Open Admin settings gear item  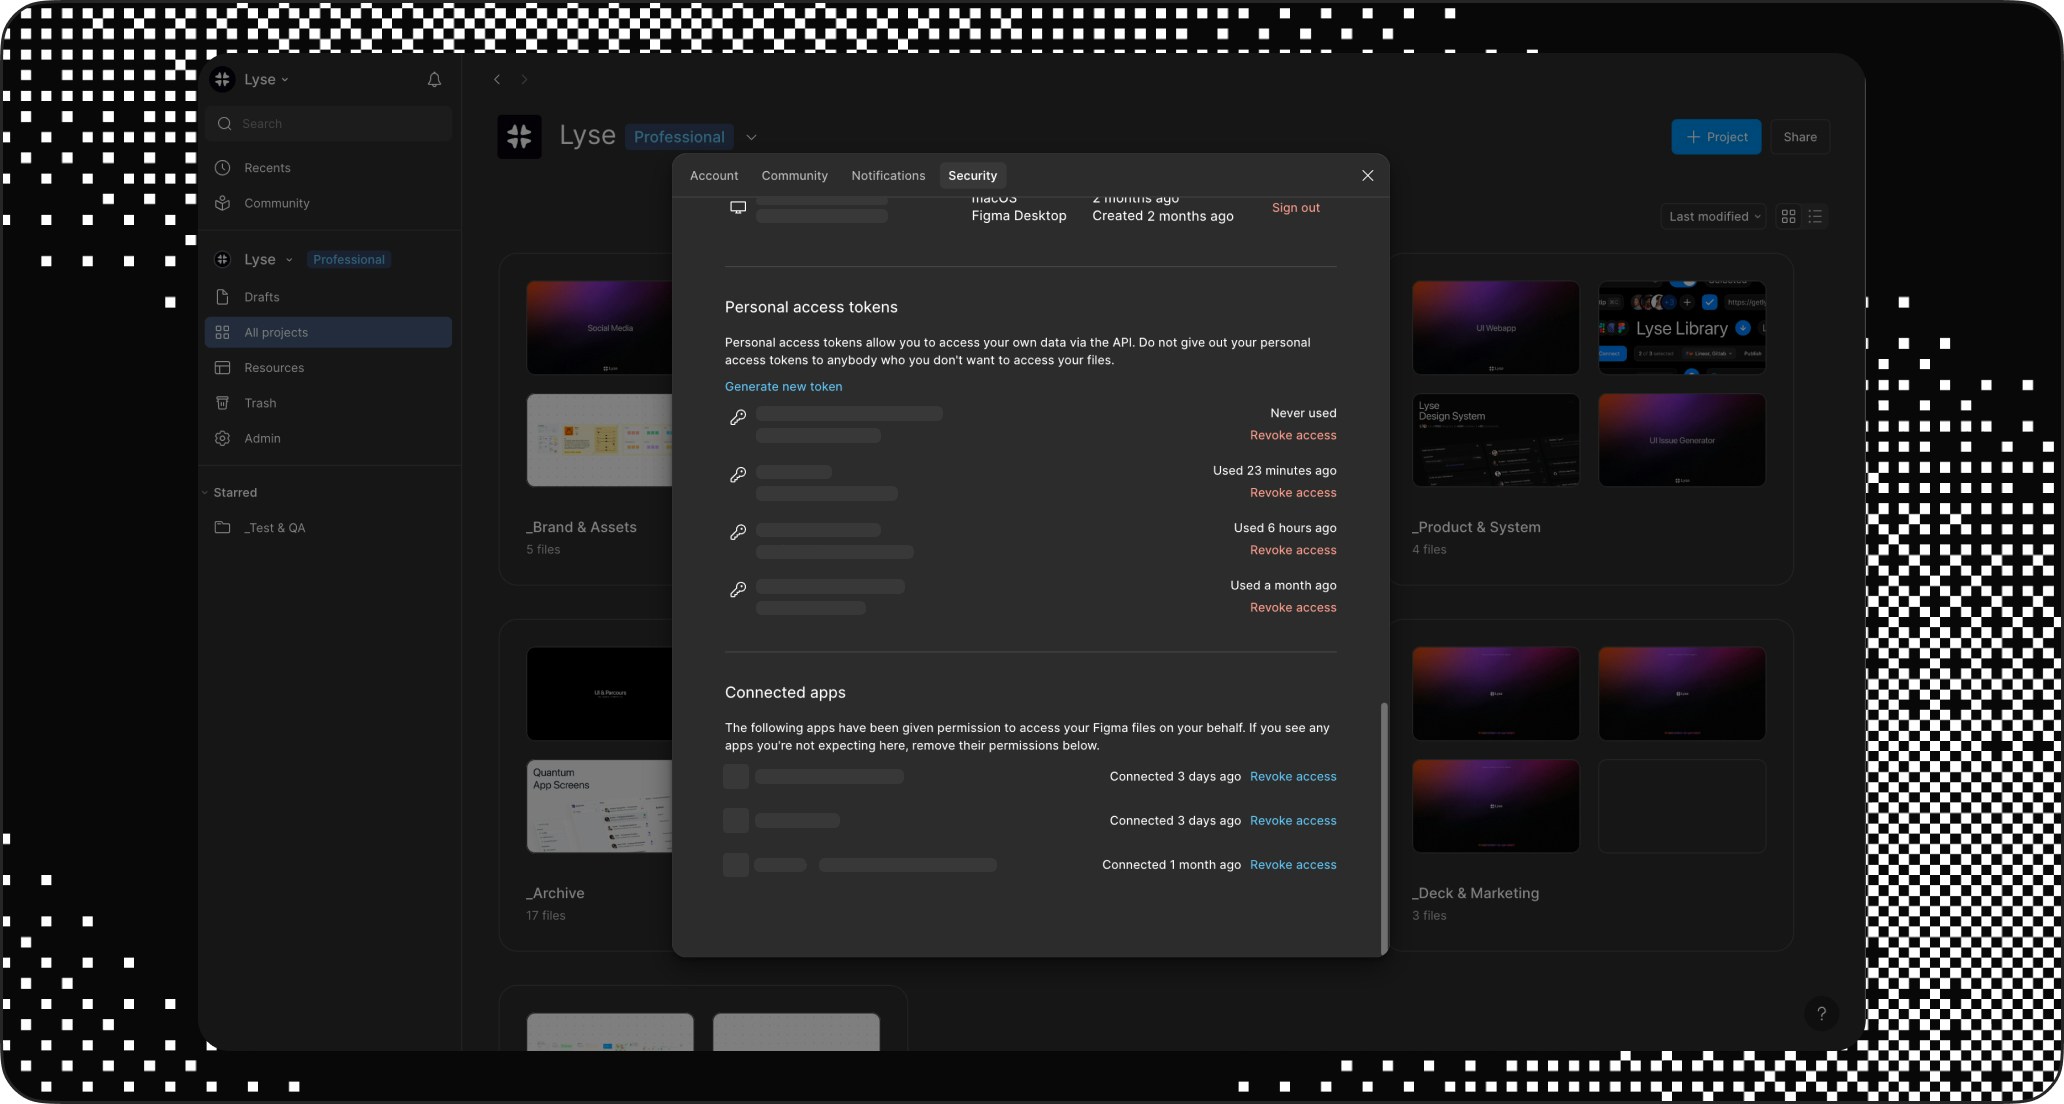(262, 438)
